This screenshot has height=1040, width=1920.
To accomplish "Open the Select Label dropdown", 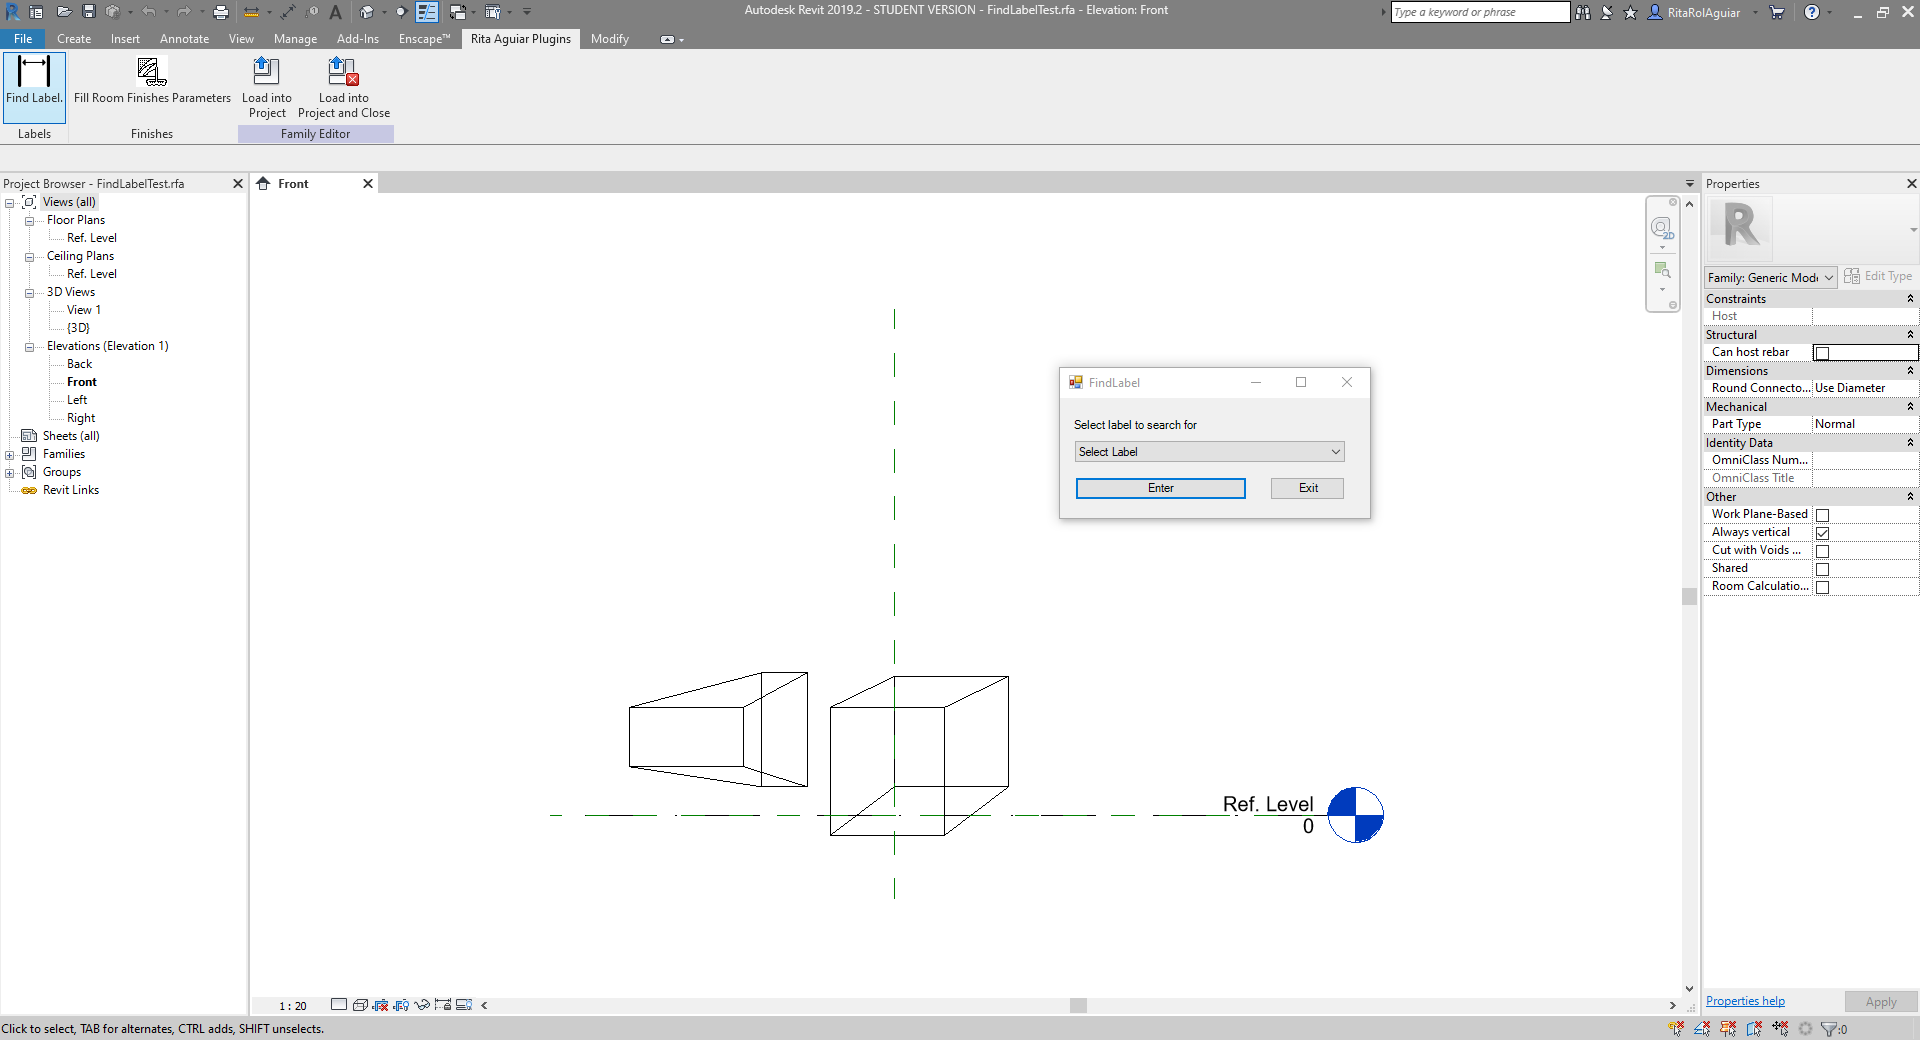I will (x=1335, y=451).
